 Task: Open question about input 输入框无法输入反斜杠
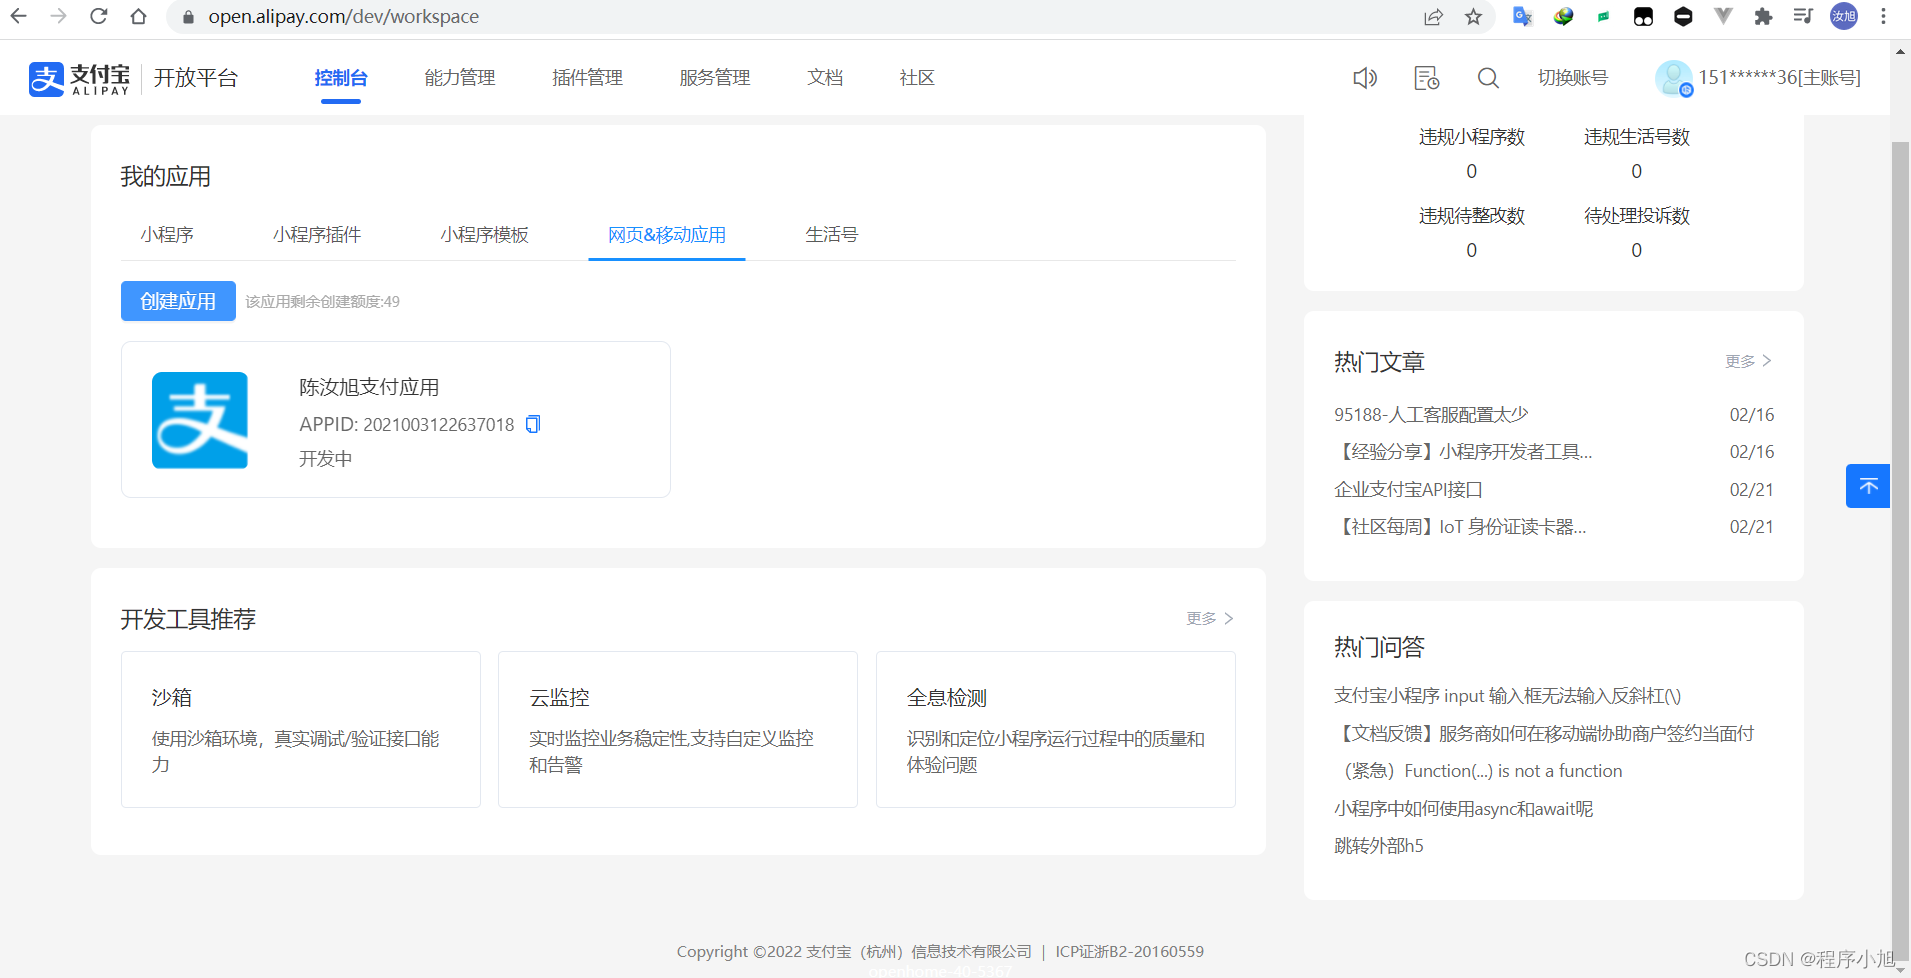[1507, 696]
